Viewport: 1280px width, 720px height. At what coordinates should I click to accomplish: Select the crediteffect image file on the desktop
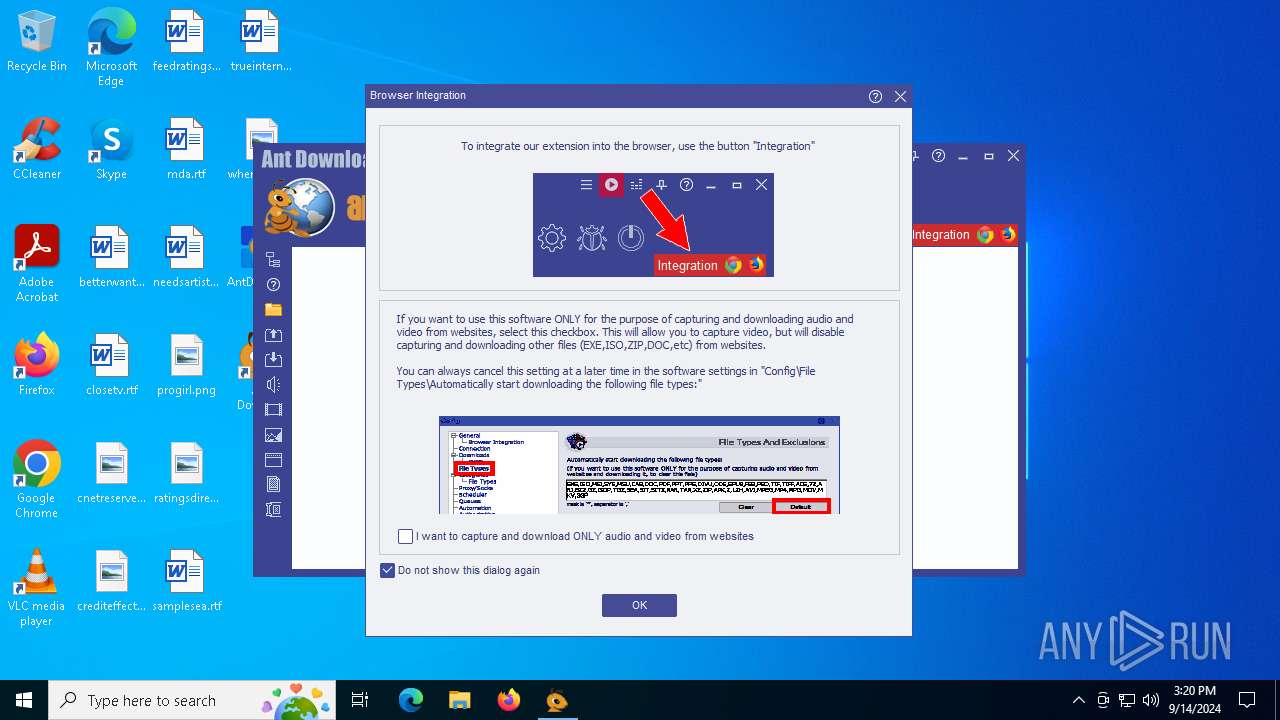pos(111,581)
